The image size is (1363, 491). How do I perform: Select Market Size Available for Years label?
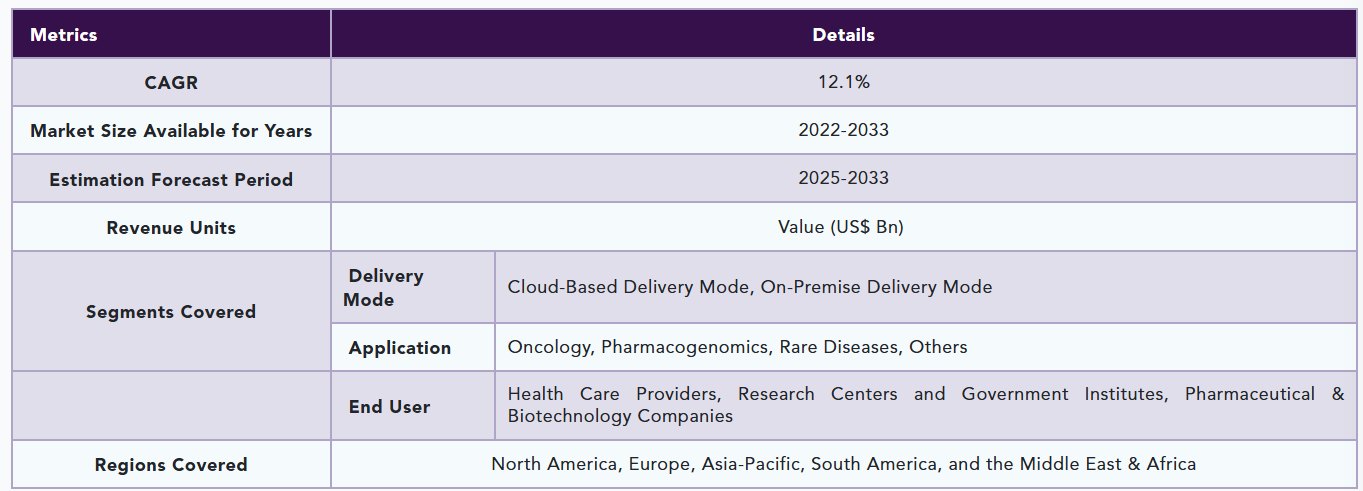pos(171,131)
